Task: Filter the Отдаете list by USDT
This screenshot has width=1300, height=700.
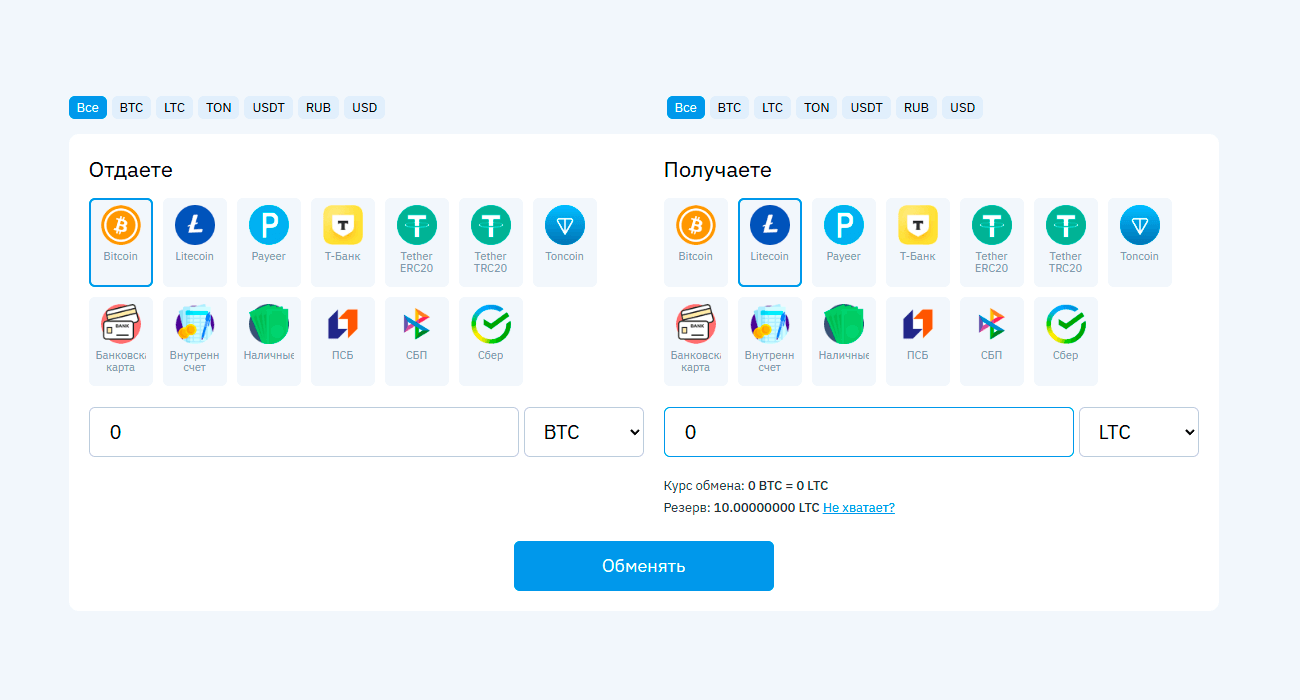Action: tap(269, 108)
